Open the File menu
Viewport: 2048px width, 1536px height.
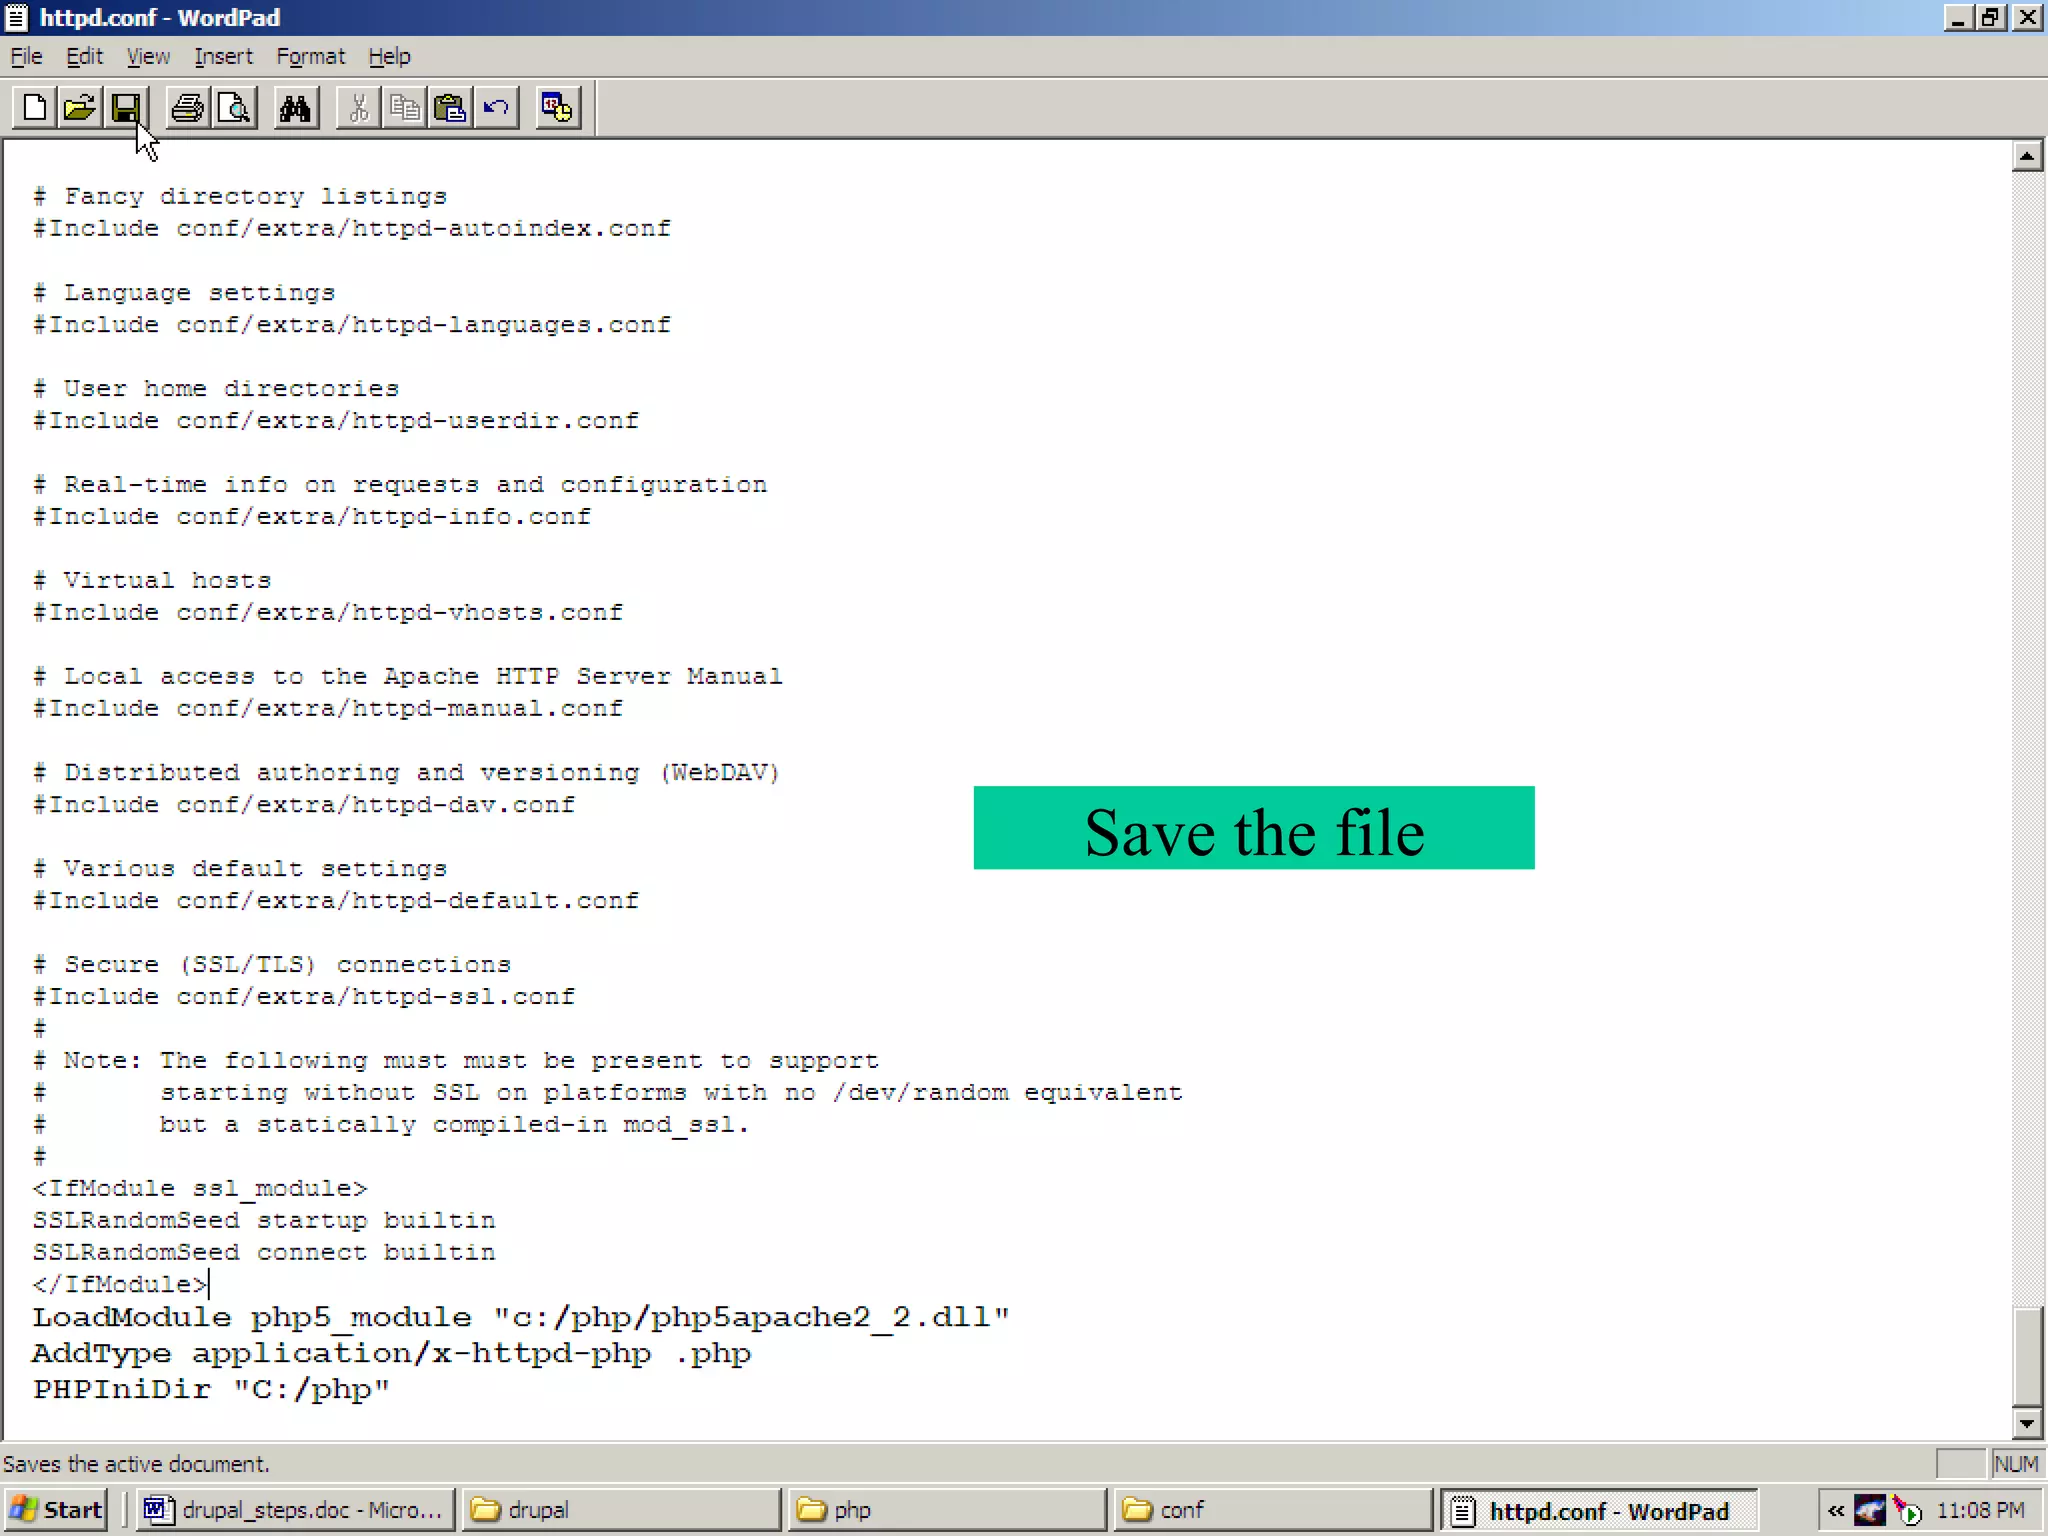pyautogui.click(x=26, y=57)
